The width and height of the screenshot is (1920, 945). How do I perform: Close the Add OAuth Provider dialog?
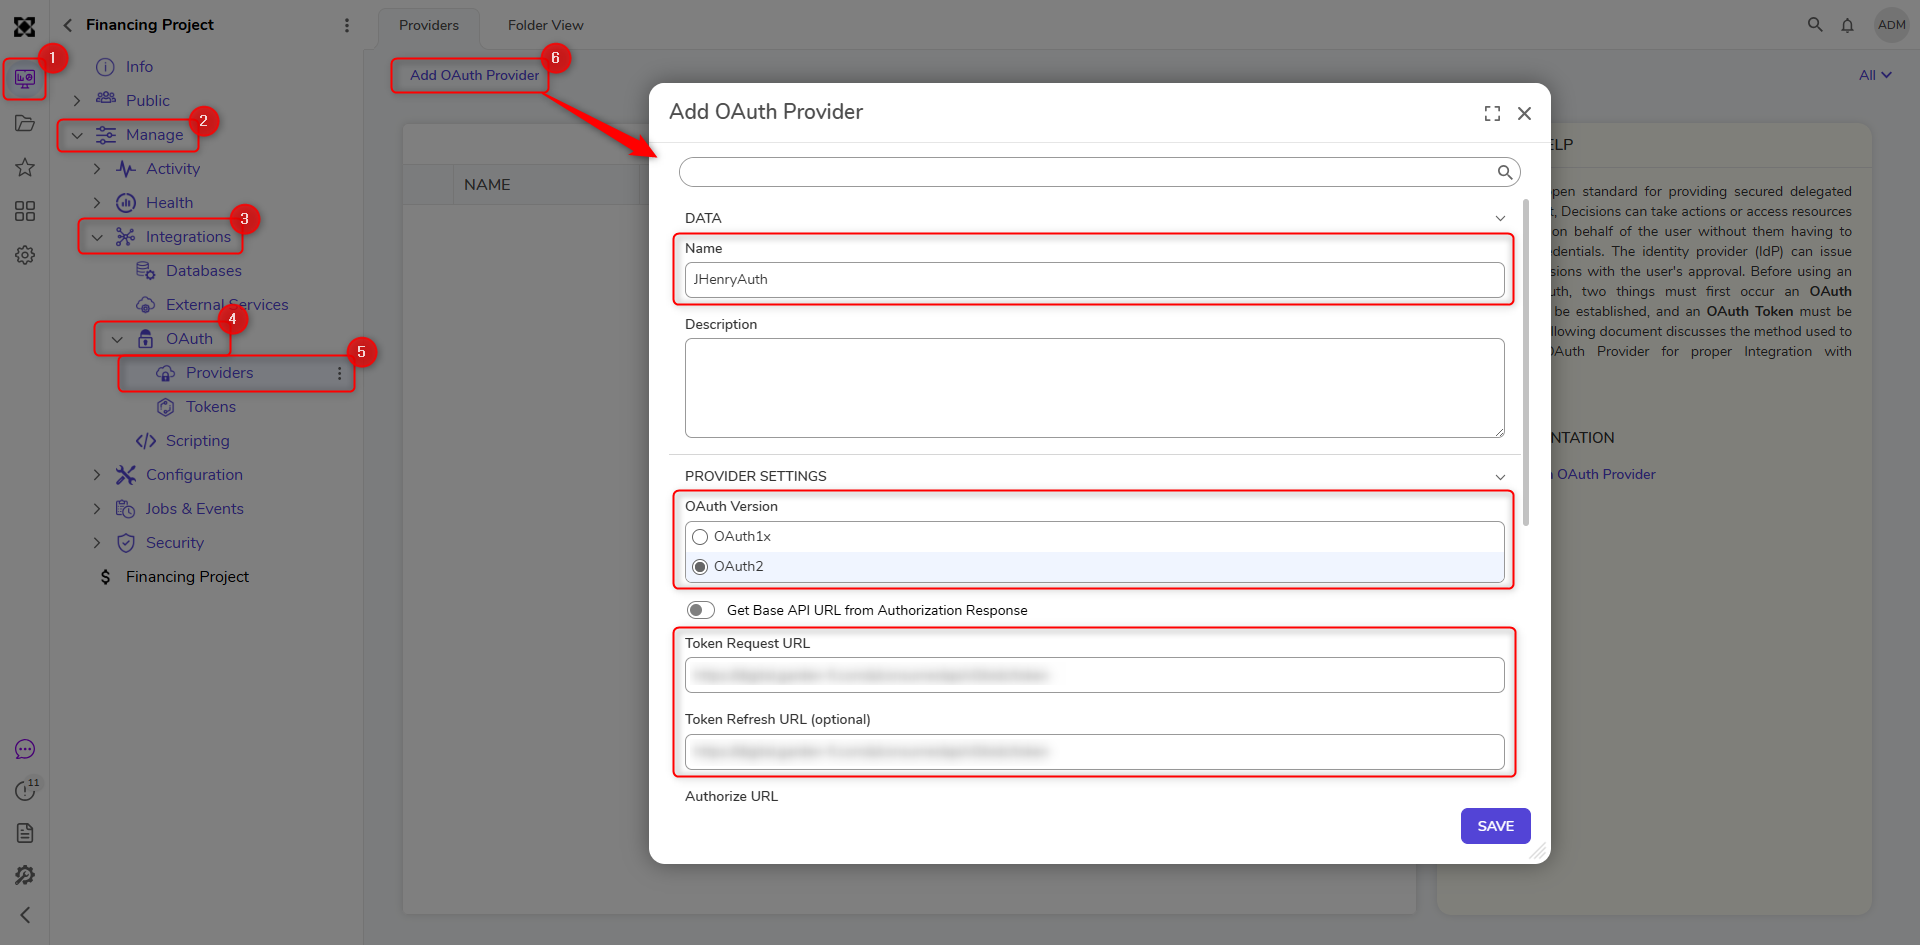[x=1524, y=114]
